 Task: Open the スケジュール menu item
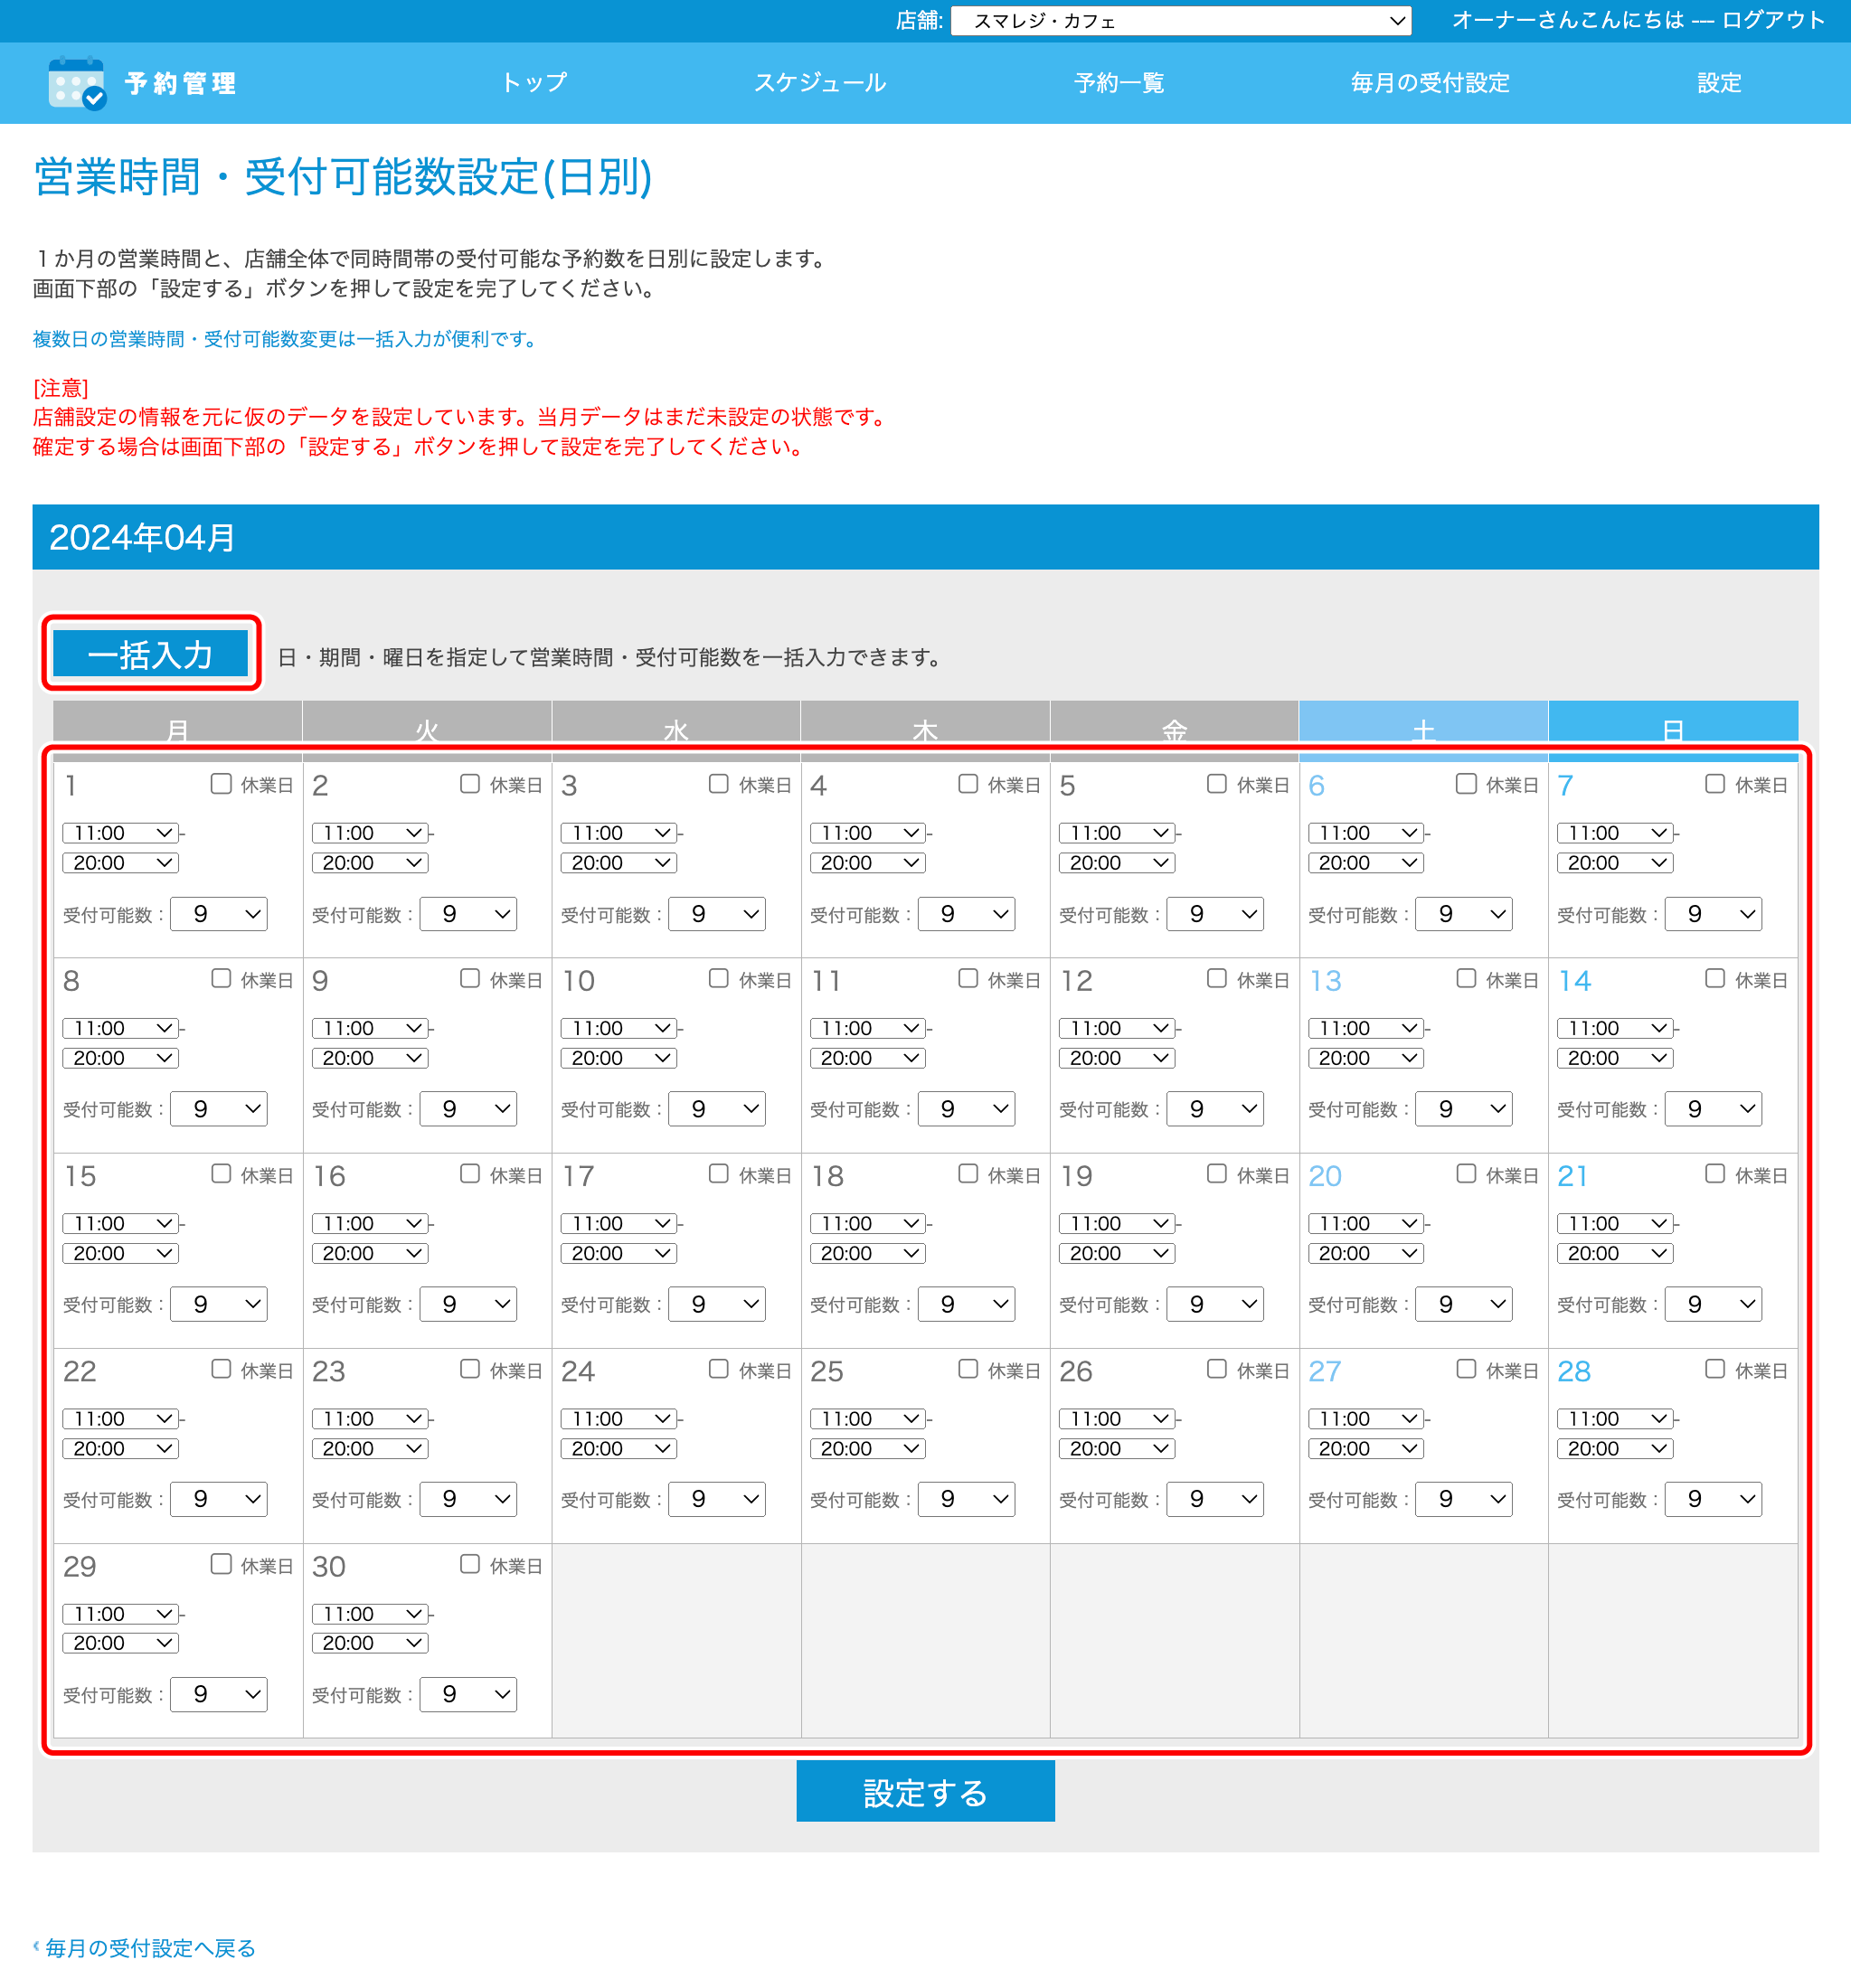pyautogui.click(x=820, y=83)
